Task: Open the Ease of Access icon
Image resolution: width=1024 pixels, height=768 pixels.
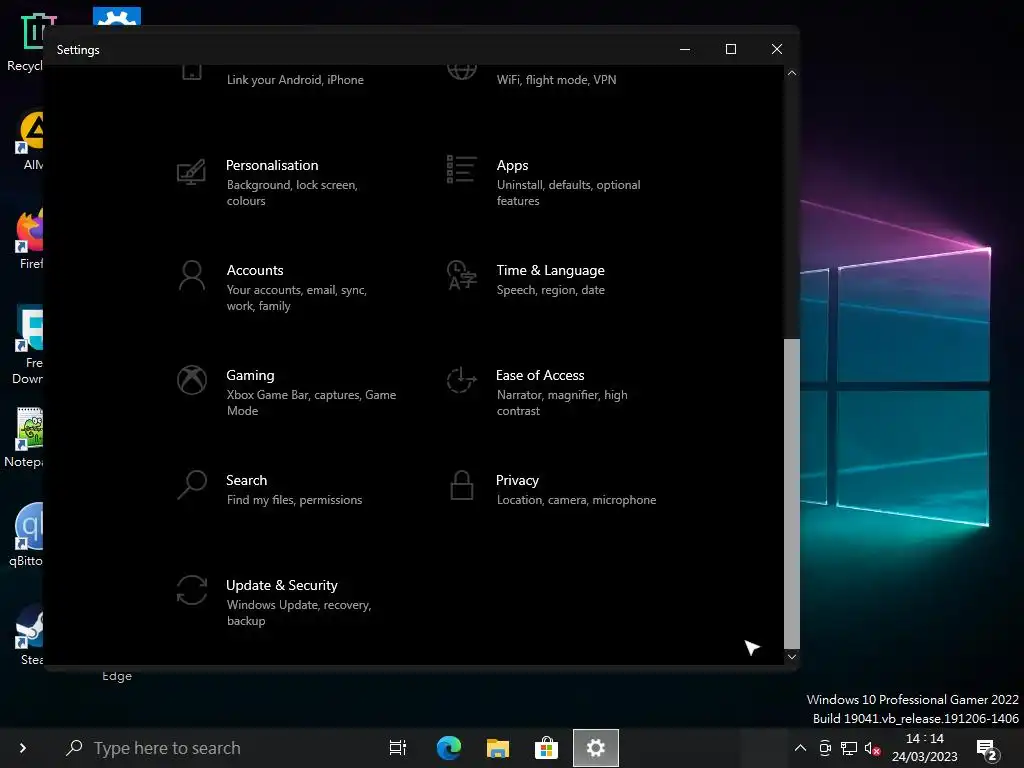Action: point(462,380)
